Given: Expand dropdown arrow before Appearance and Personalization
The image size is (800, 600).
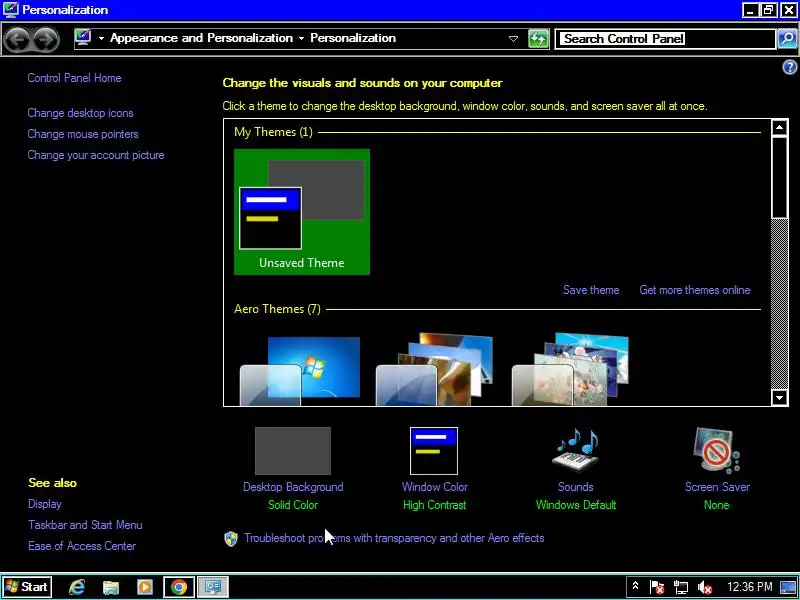Looking at the screenshot, I should click(x=101, y=38).
